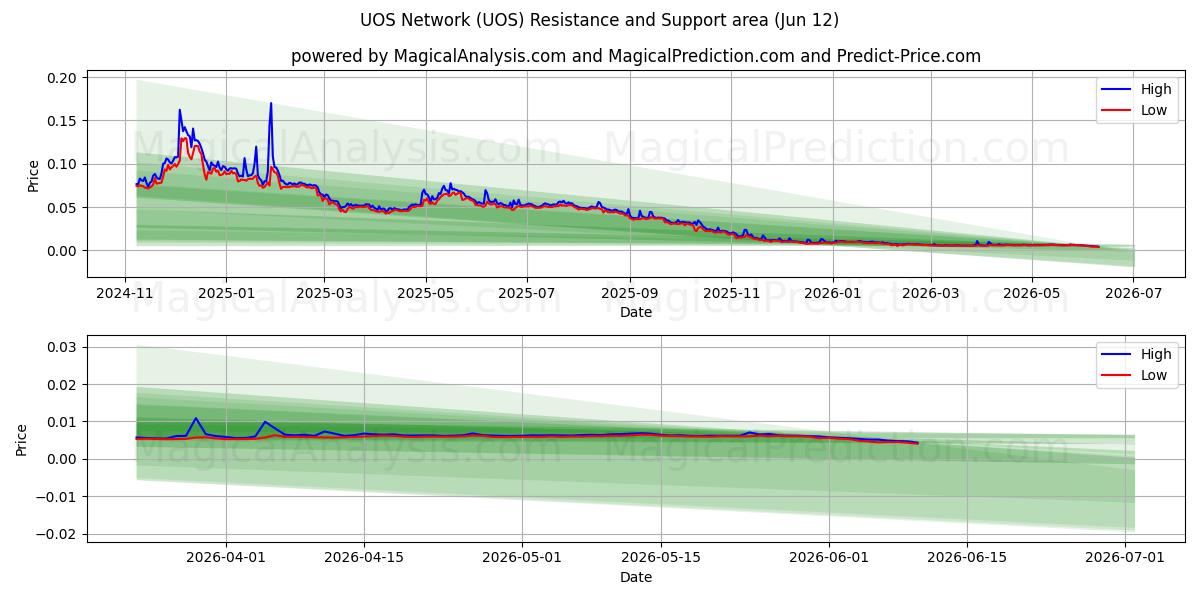Click the '2025-11' x-axis label

[731, 294]
